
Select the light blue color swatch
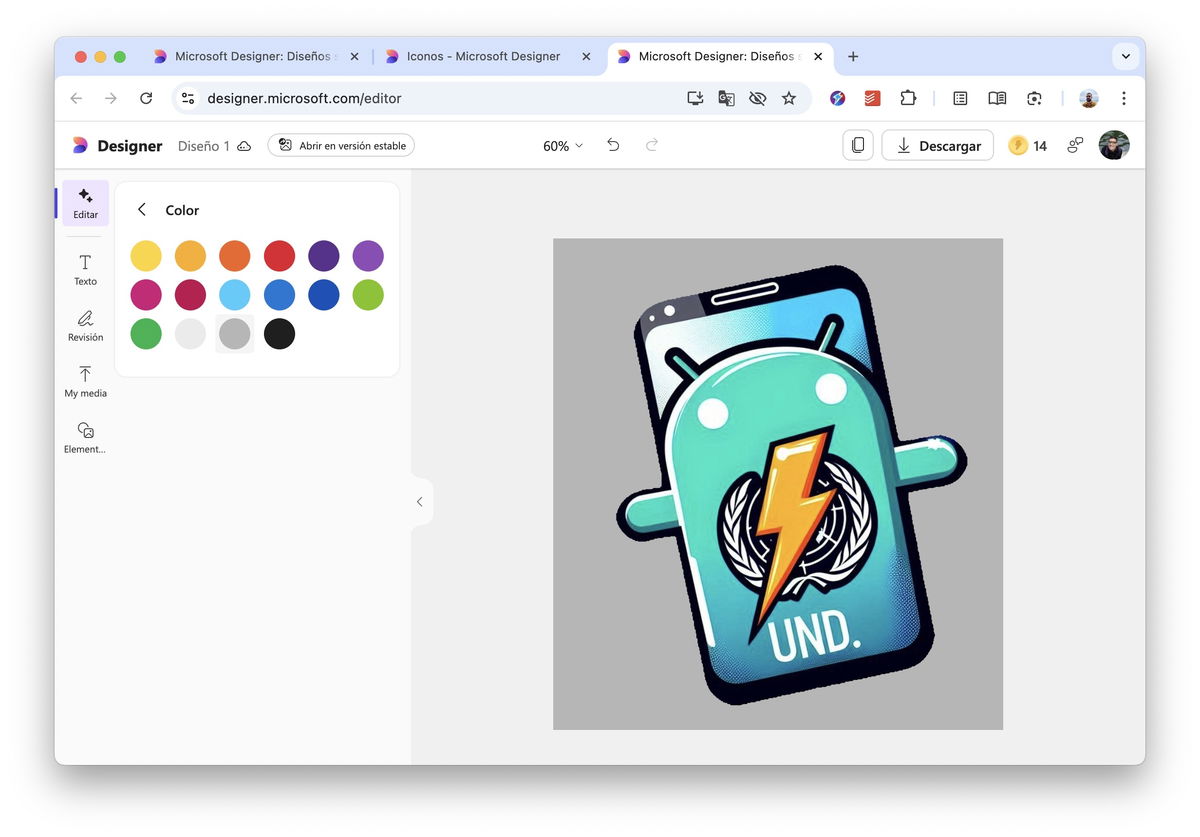tap(234, 295)
